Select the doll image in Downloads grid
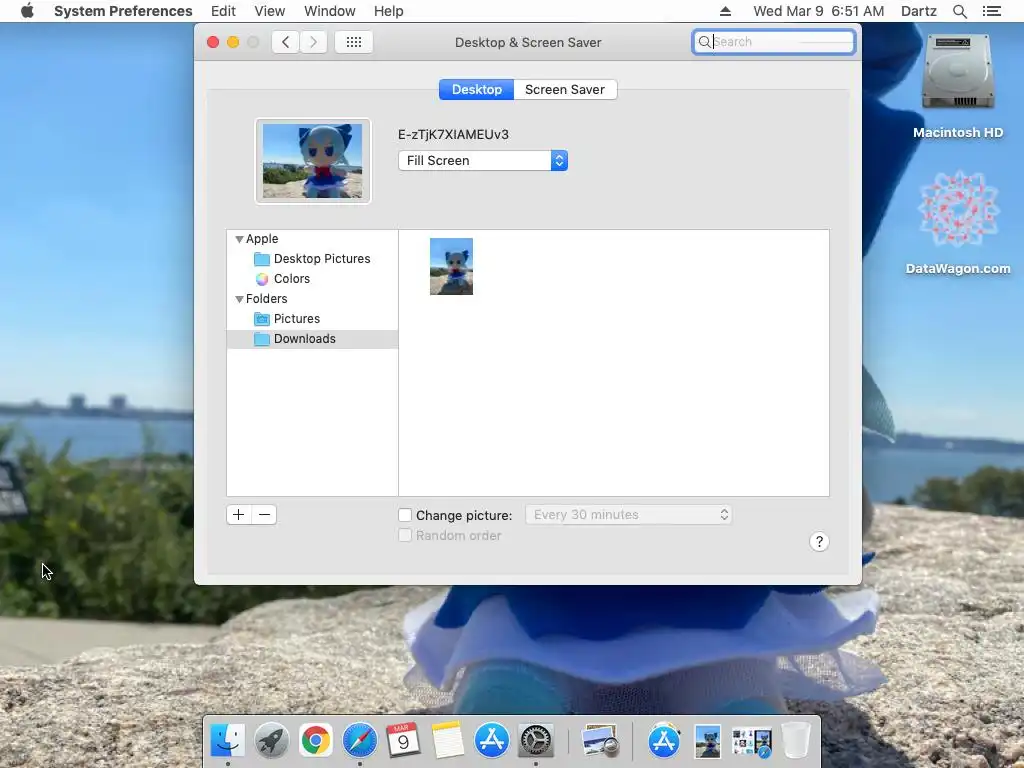Screen dimensions: 1024x768 point(451,266)
